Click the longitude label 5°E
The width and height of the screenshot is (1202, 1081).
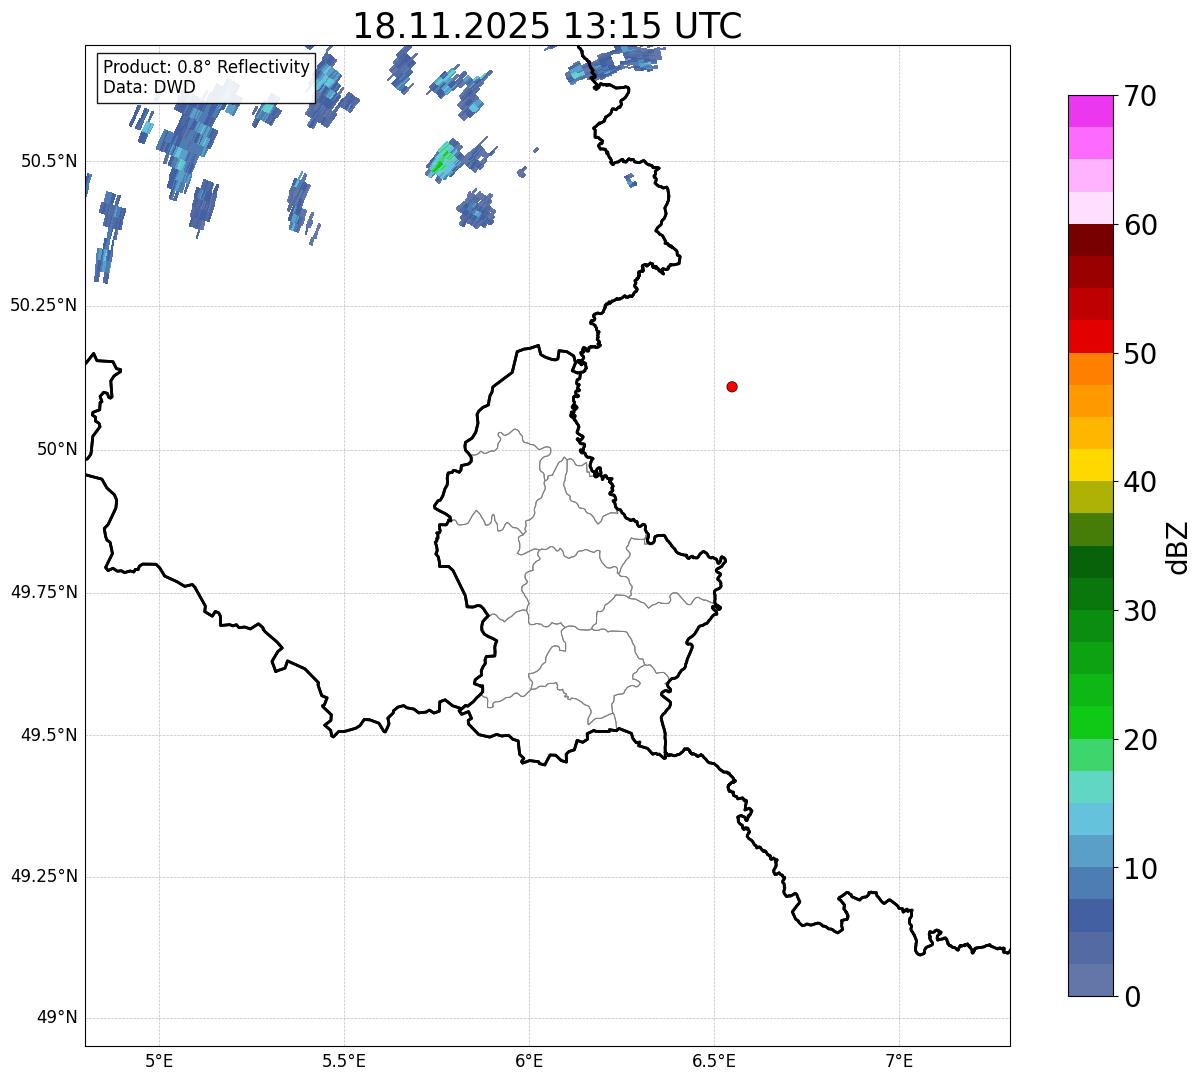(x=159, y=1060)
